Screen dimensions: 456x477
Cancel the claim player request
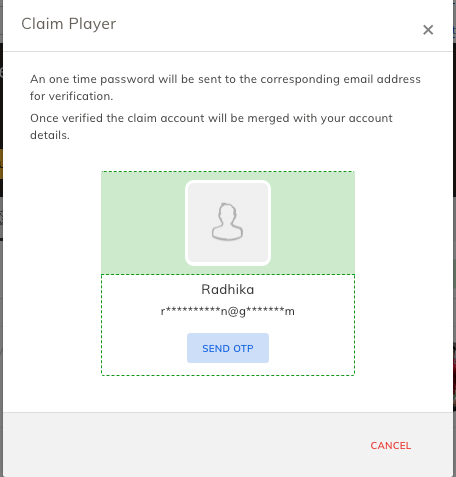(x=391, y=446)
